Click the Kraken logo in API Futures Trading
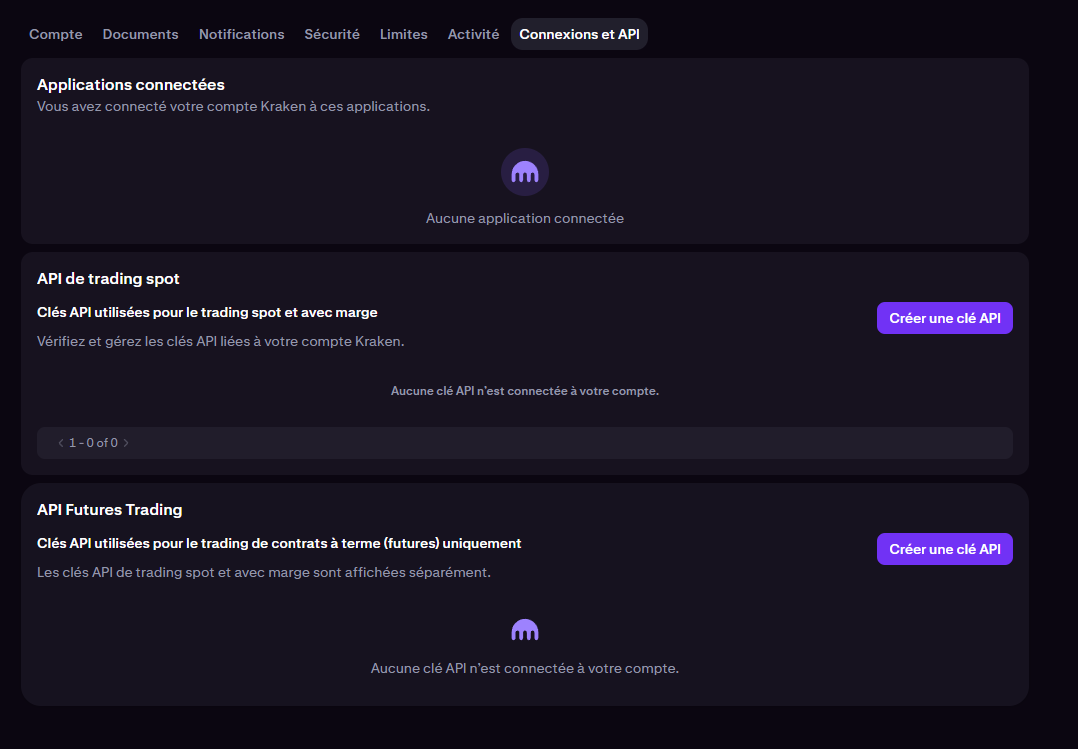The width and height of the screenshot is (1078, 749). [x=525, y=630]
